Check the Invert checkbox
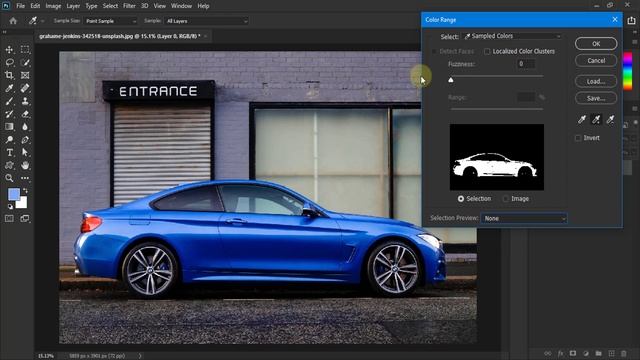 [578, 138]
